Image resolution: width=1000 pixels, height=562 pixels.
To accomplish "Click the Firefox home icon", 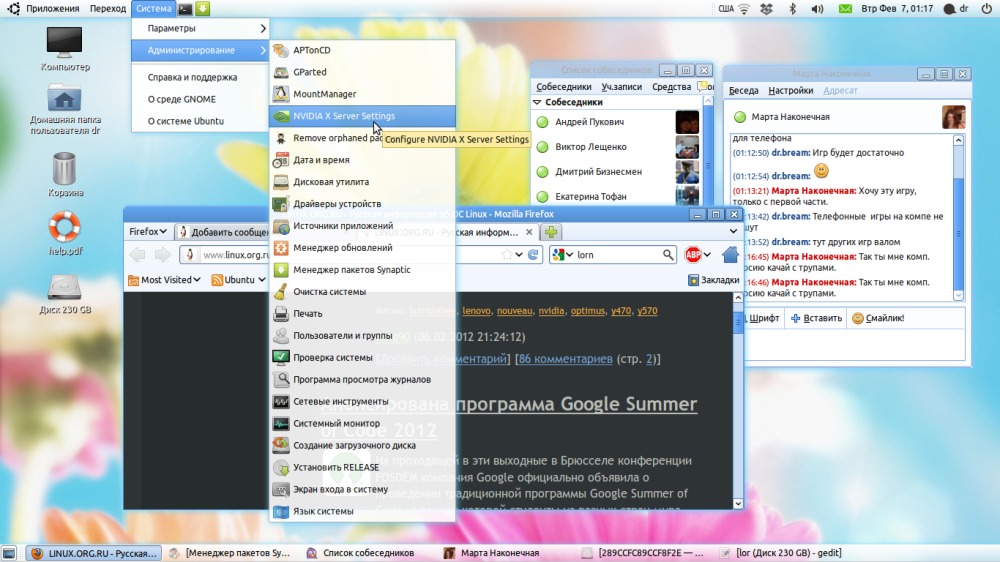I will (x=730, y=255).
